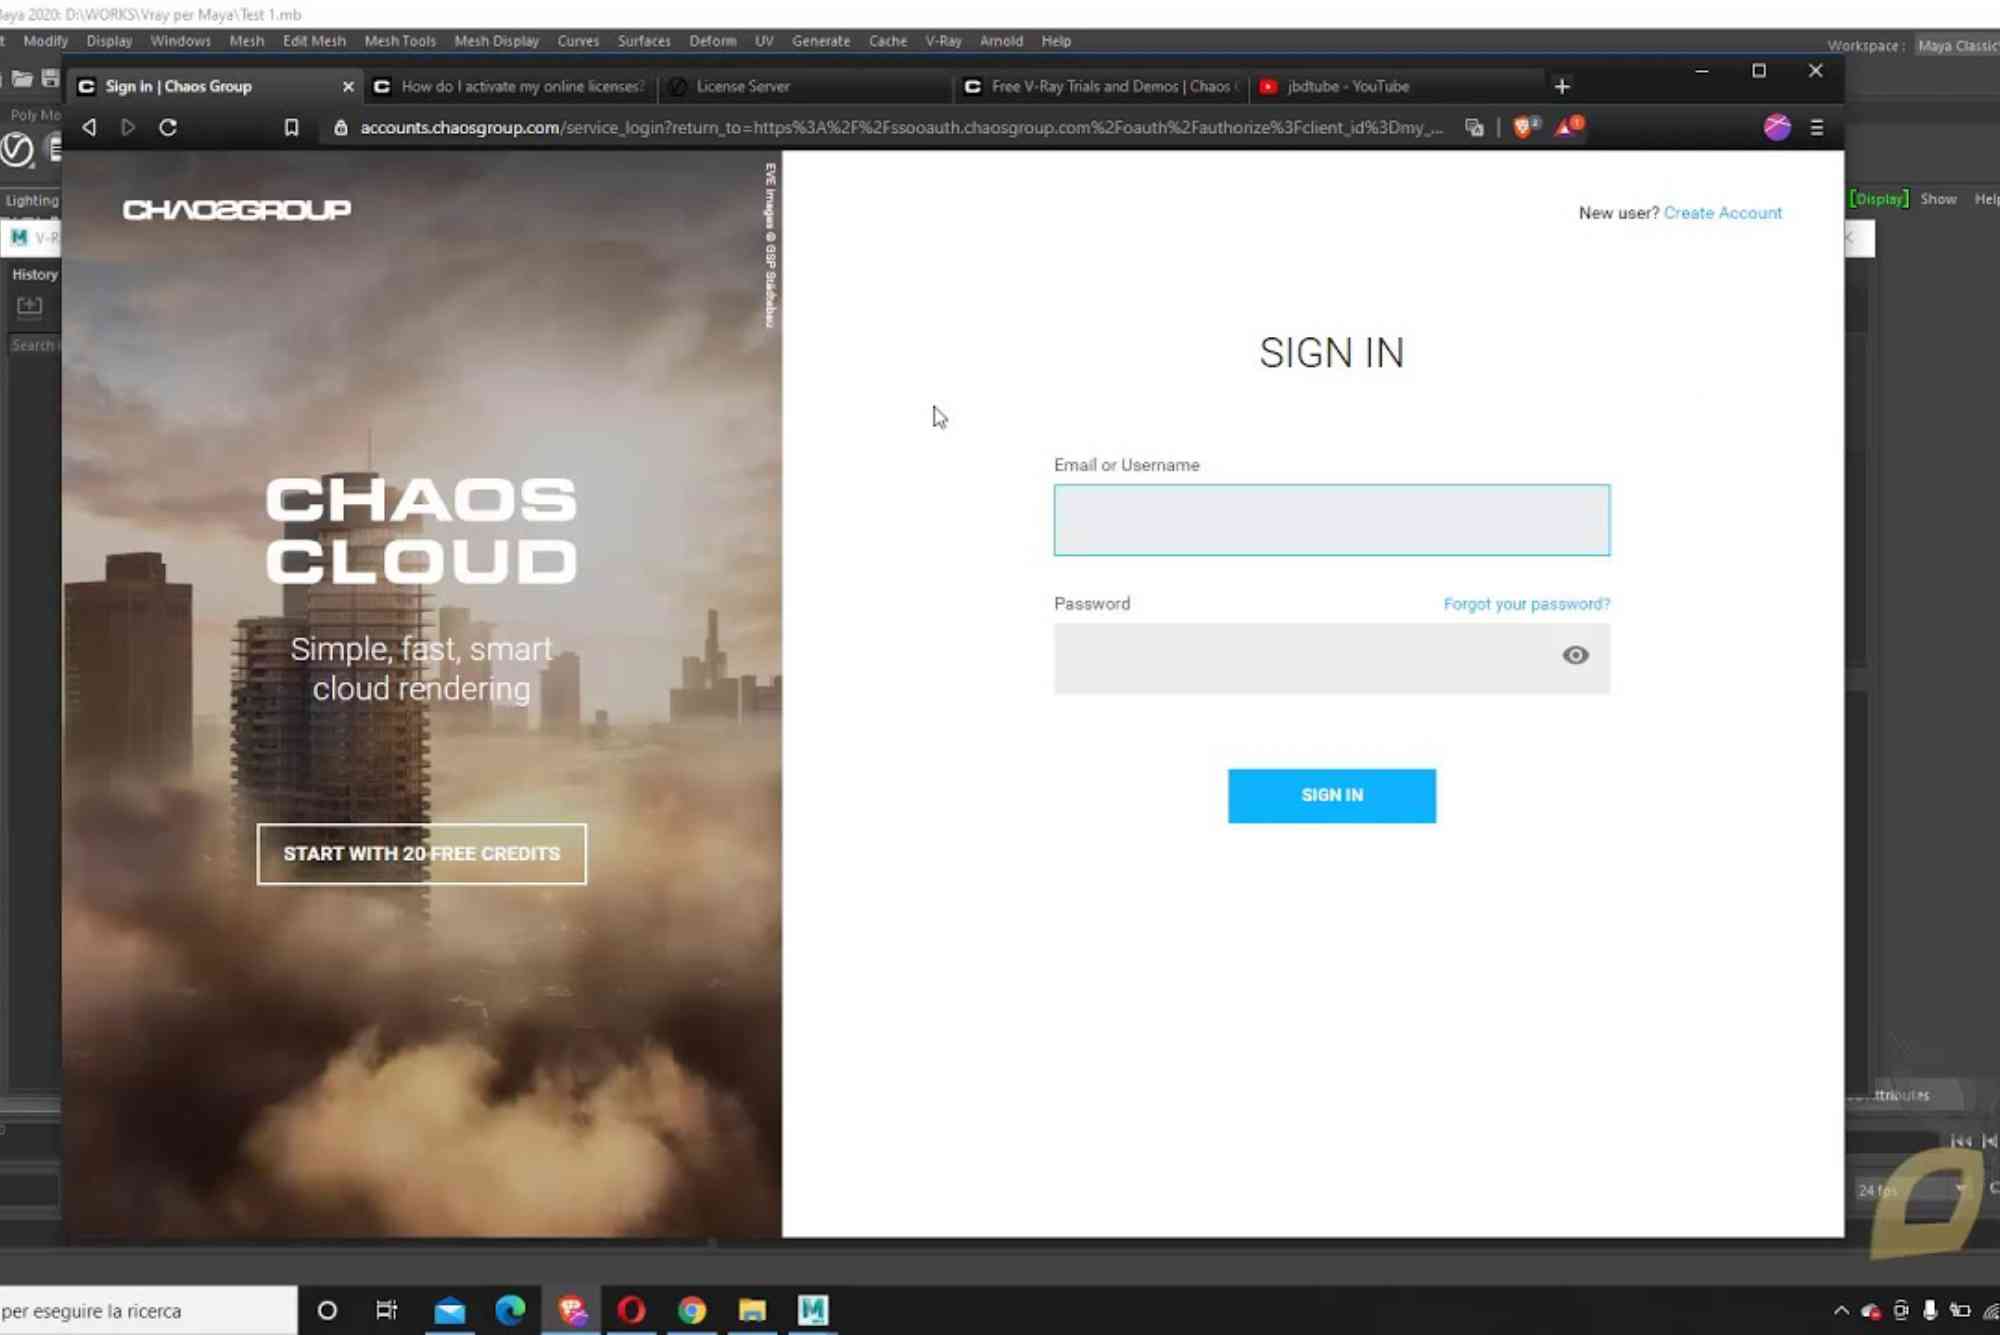Open Opera browser from taskbar
The width and height of the screenshot is (2000, 1335).
pyautogui.click(x=631, y=1310)
